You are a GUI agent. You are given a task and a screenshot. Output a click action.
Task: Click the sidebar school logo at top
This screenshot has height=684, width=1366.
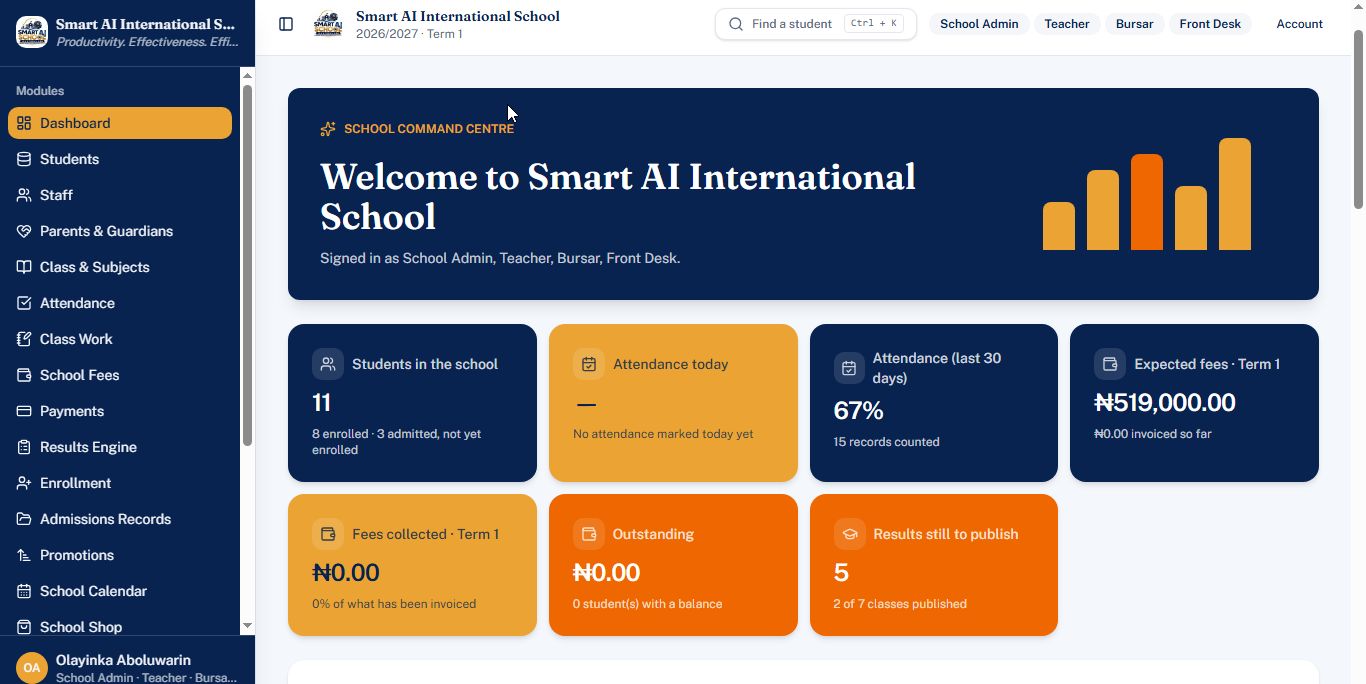pyautogui.click(x=32, y=32)
